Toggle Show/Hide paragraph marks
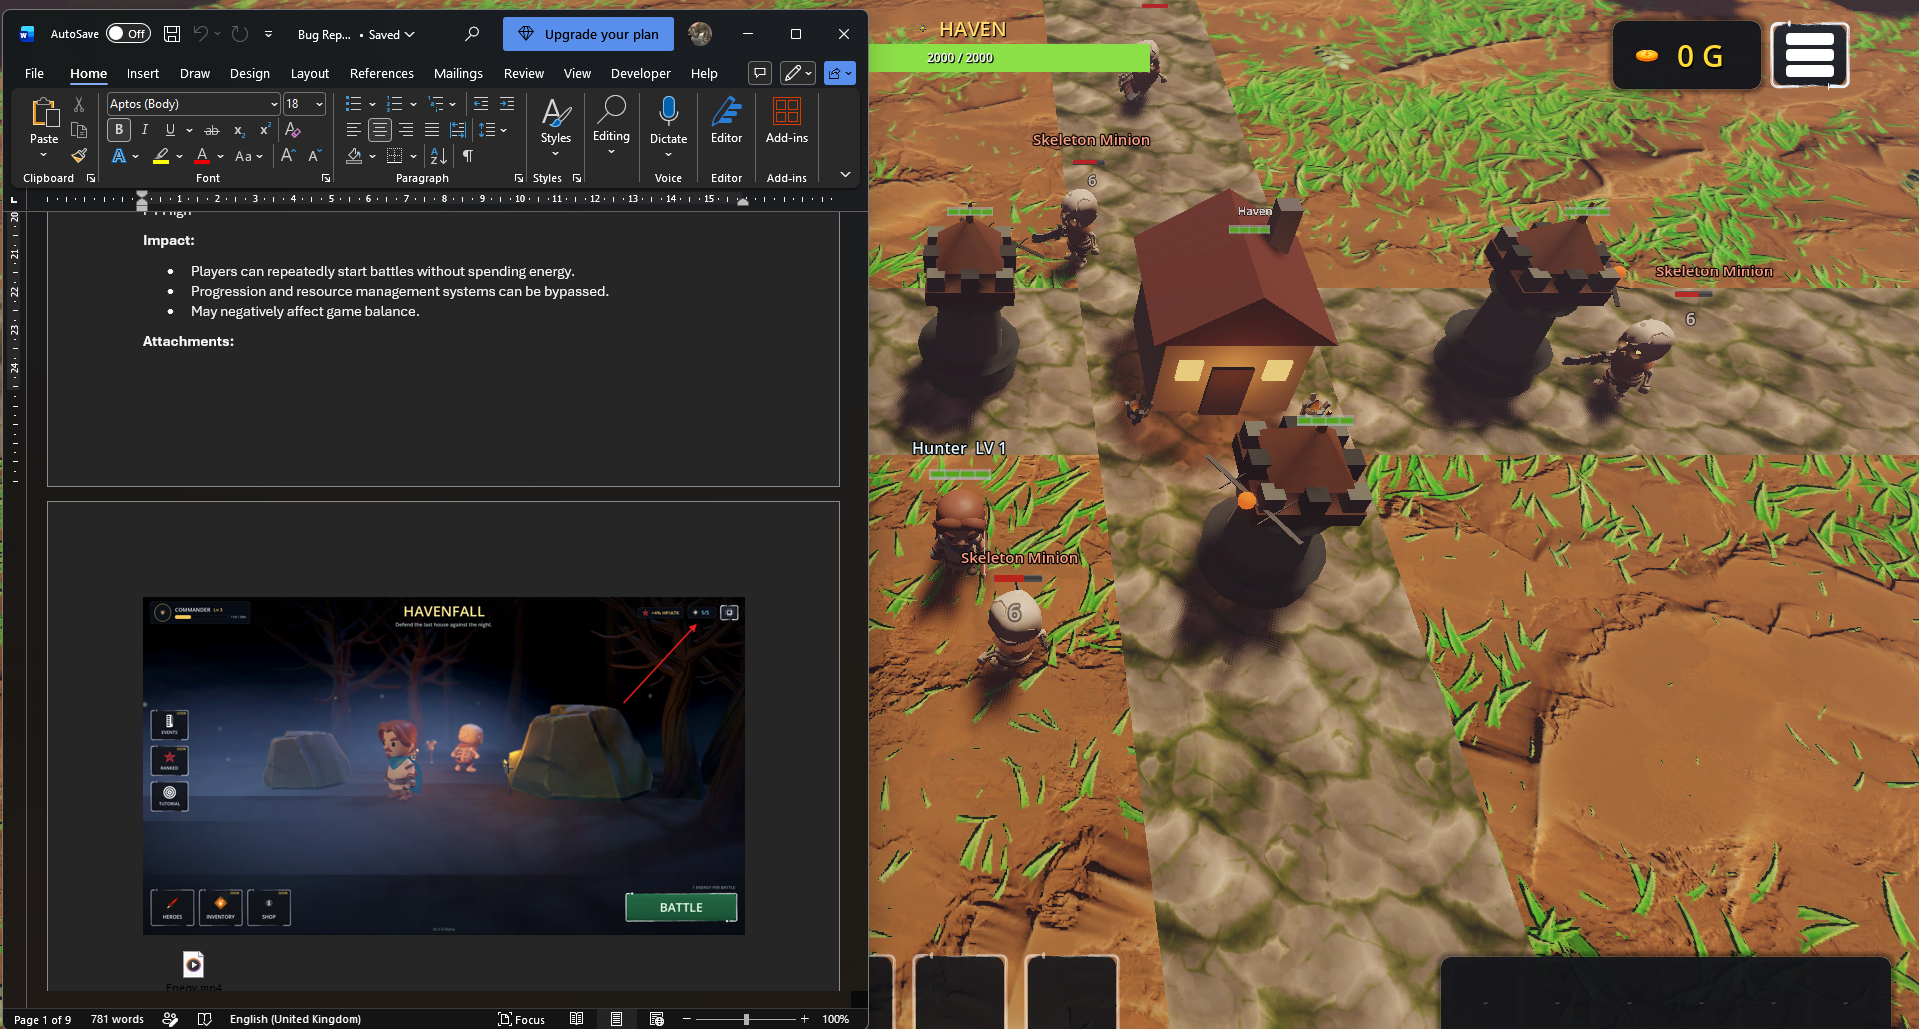Image resolution: width=1919 pixels, height=1029 pixels. click(x=468, y=156)
